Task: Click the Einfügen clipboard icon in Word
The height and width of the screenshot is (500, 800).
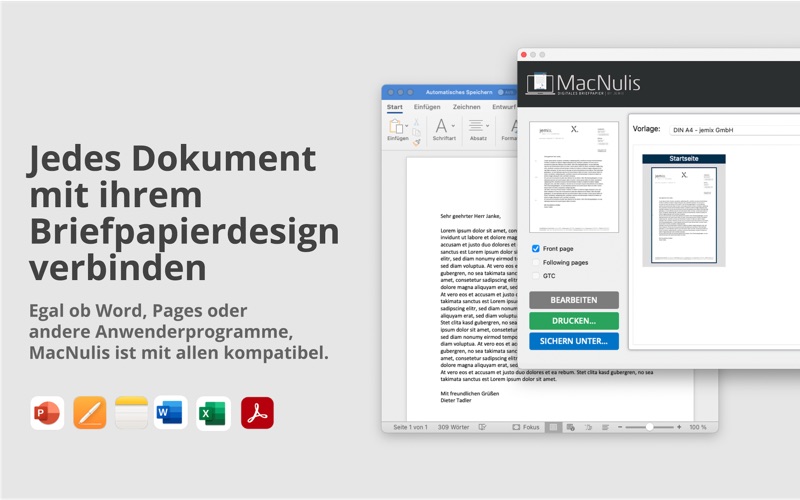Action: [396, 126]
